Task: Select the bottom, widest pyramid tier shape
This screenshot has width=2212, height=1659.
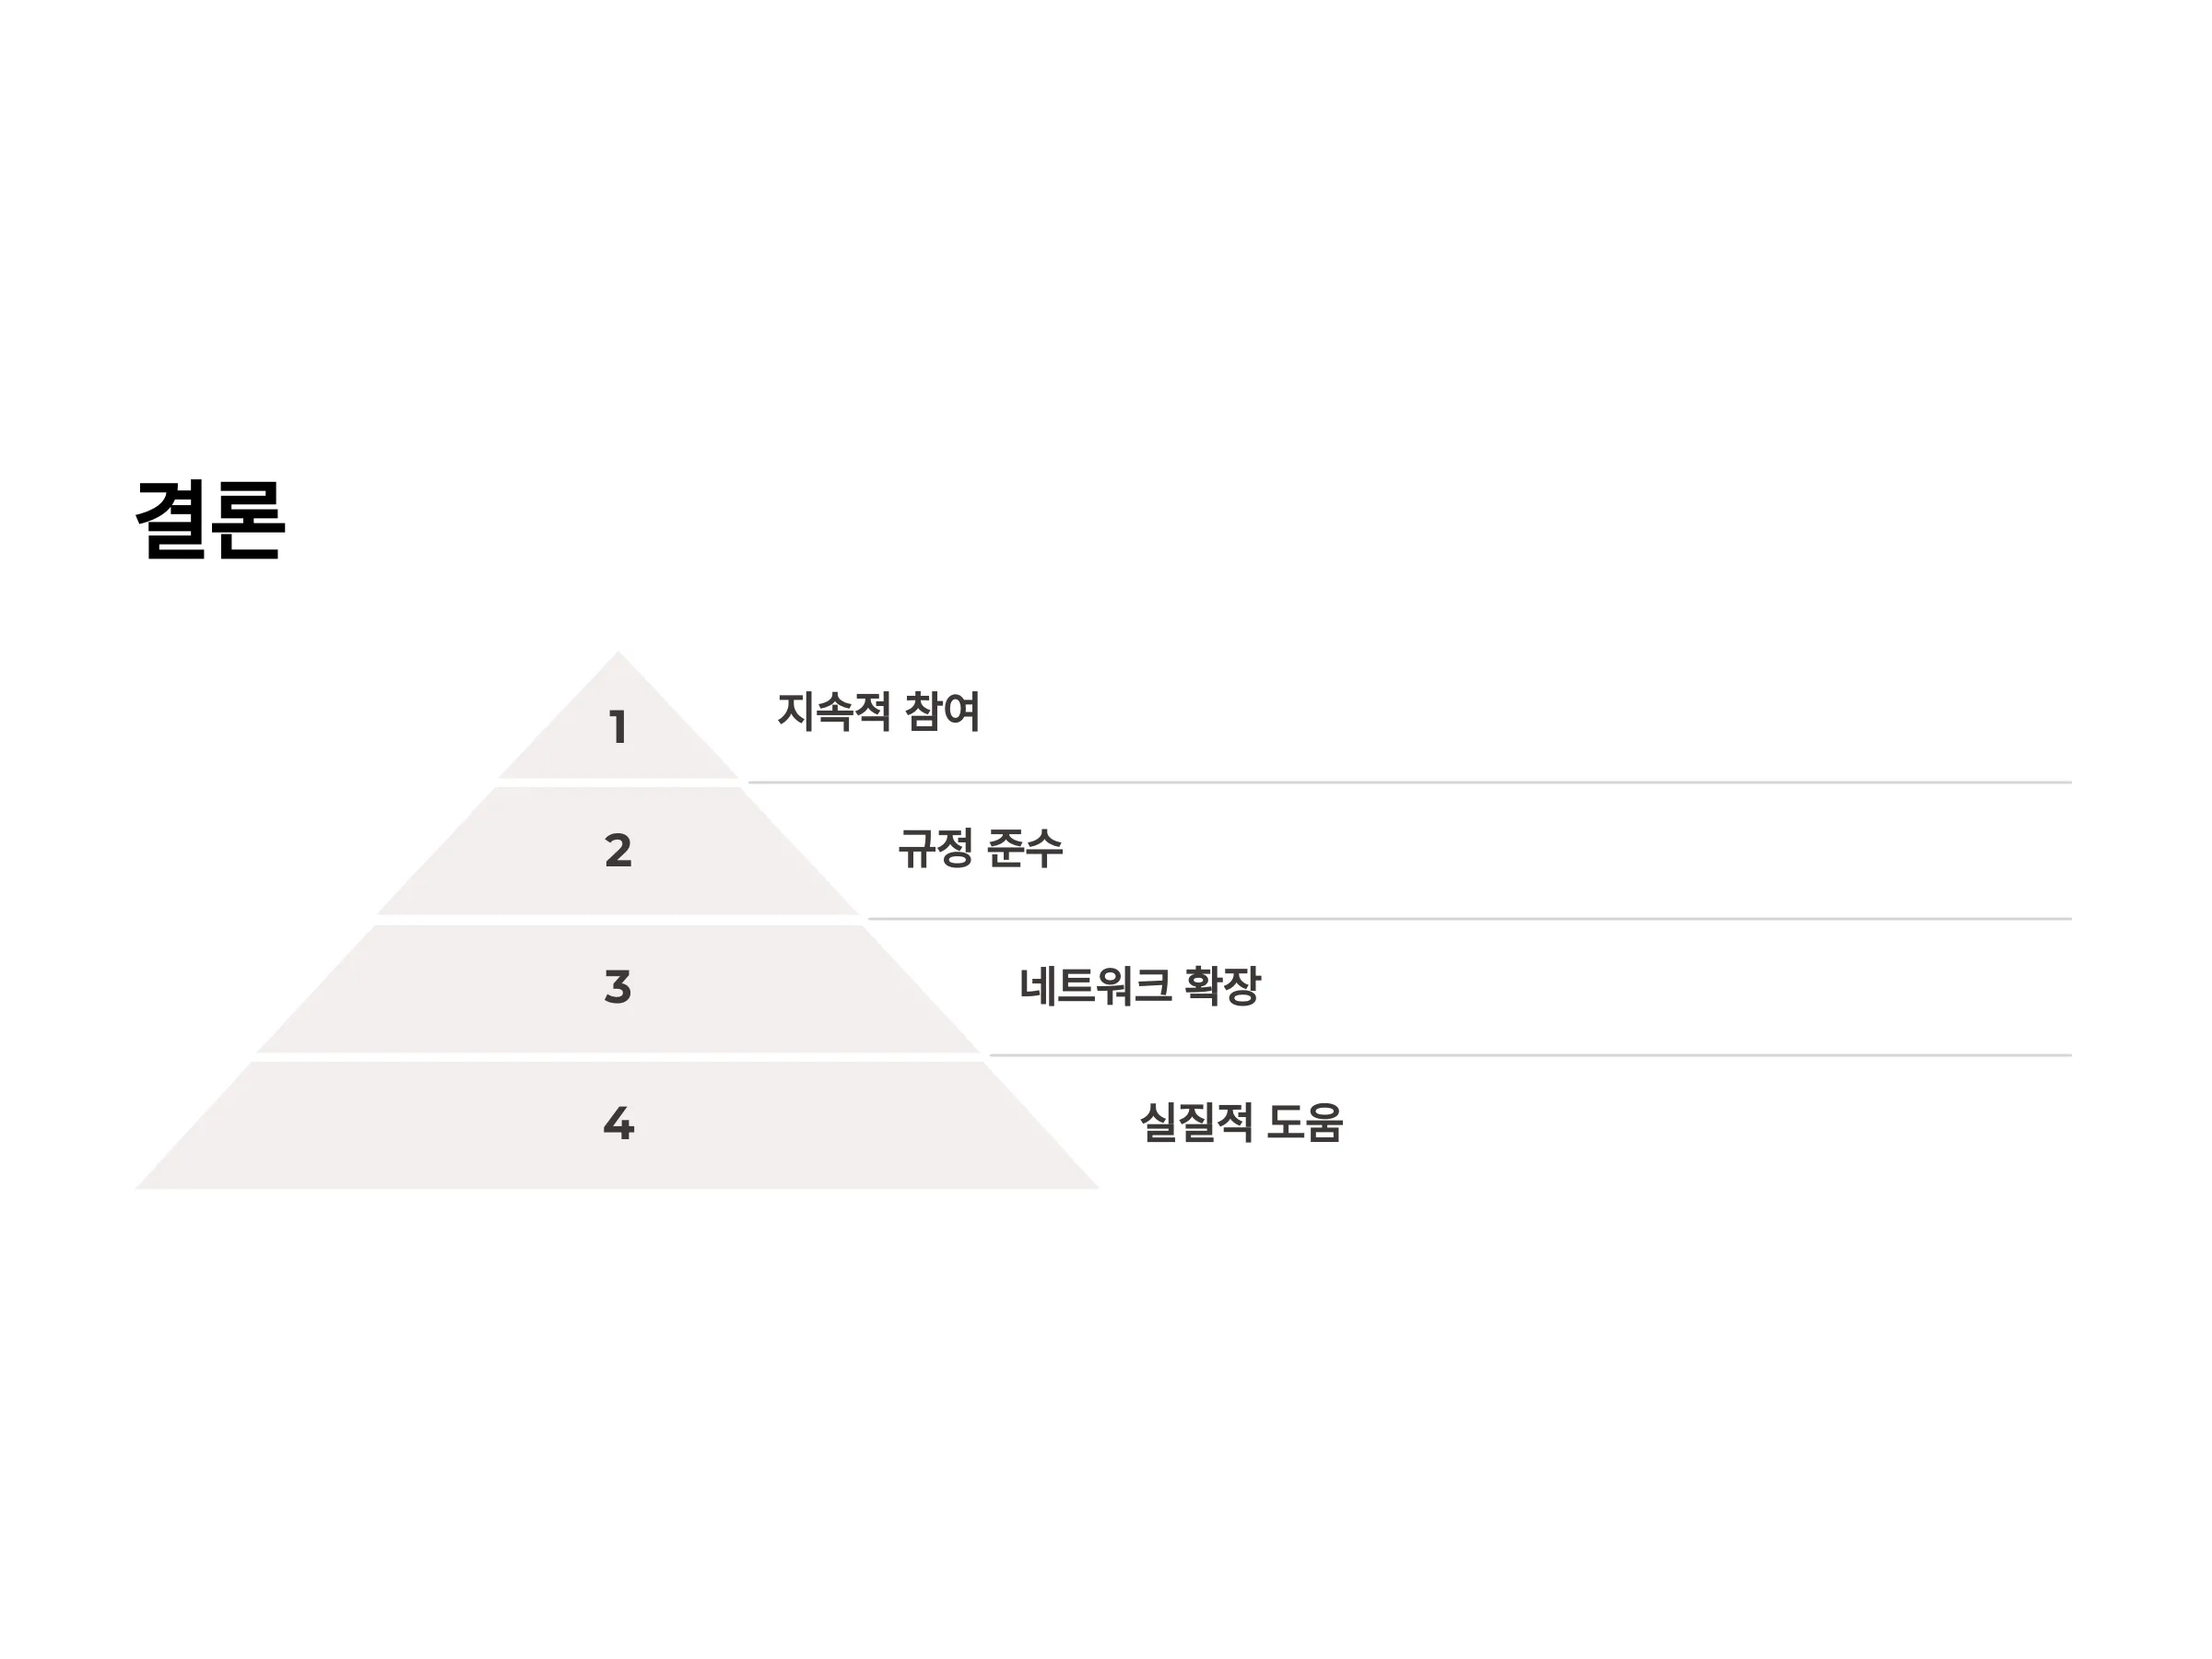Action: (x=618, y=1125)
